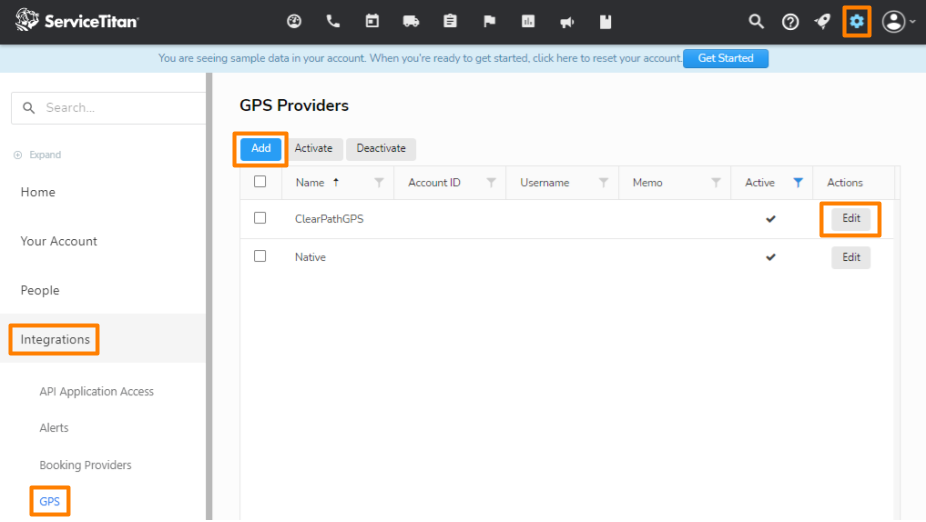Click the sidebar search magnifier icon

(28, 108)
